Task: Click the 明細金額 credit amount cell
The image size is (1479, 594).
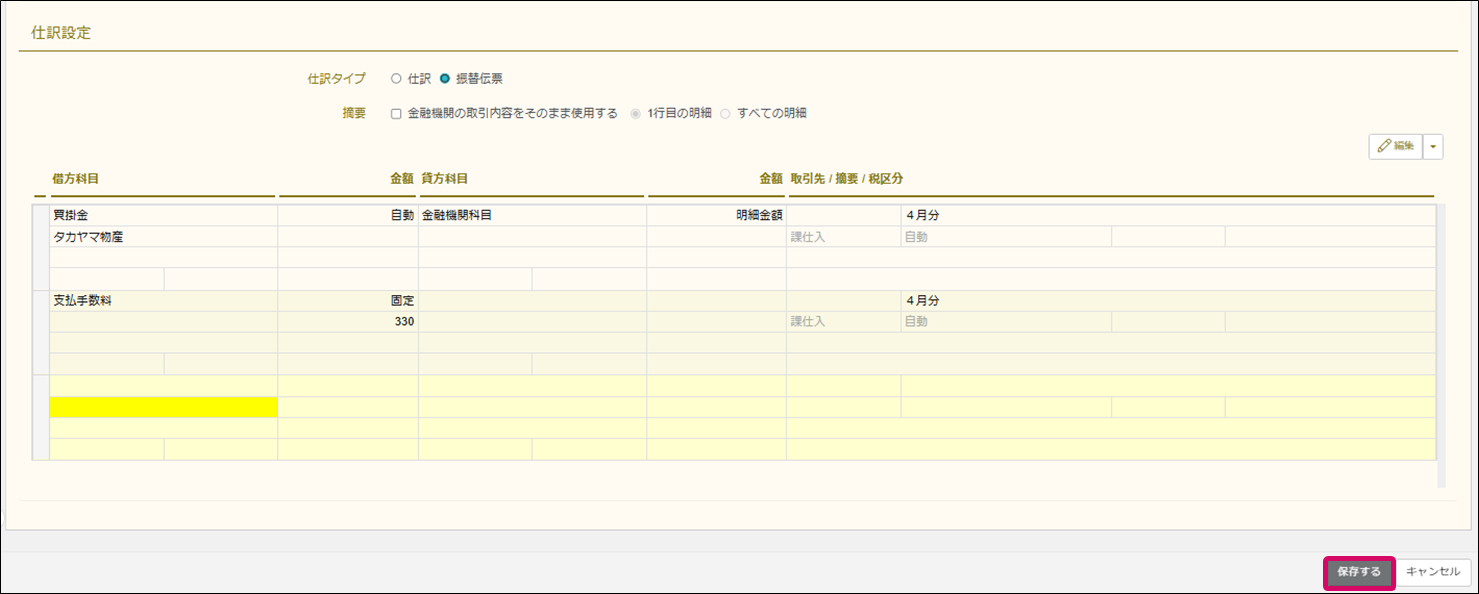Action: click(716, 215)
